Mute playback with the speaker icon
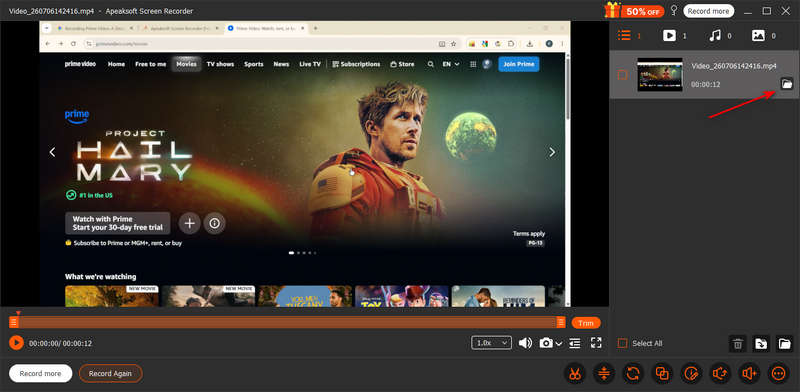800x392 pixels. pyautogui.click(x=525, y=343)
